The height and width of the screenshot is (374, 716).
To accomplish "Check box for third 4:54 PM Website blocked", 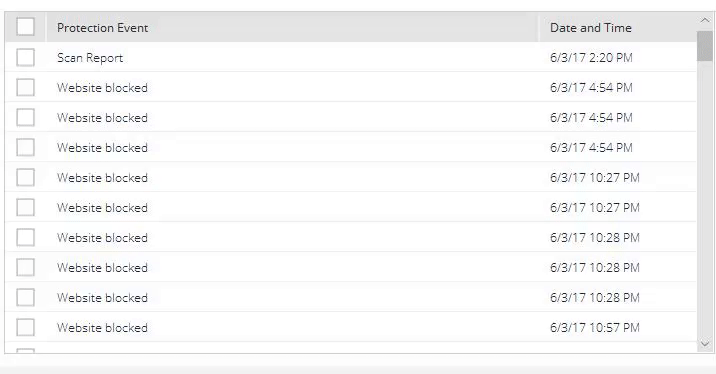I will (25, 147).
